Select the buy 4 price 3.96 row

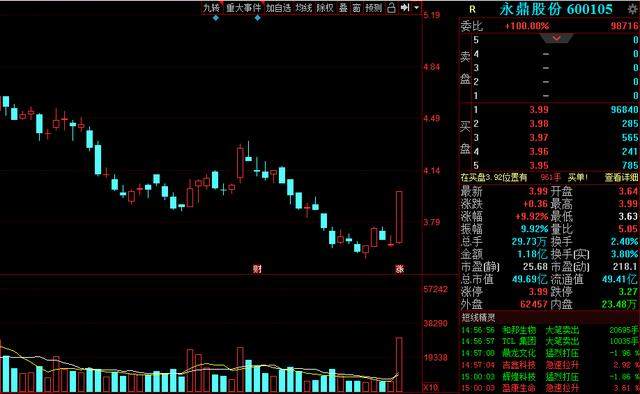tap(549, 151)
